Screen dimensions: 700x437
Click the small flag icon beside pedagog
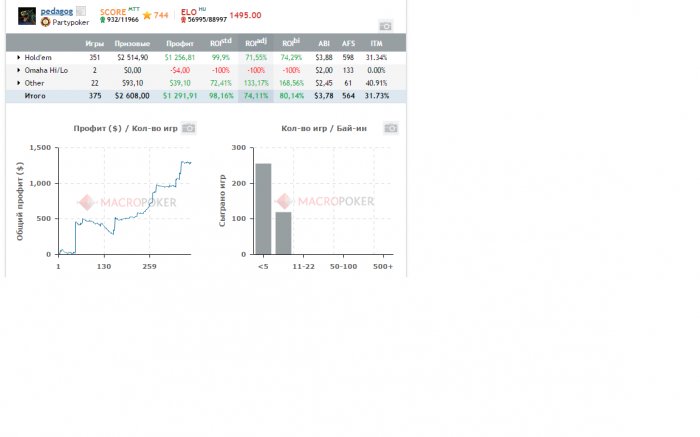(x=81, y=11)
